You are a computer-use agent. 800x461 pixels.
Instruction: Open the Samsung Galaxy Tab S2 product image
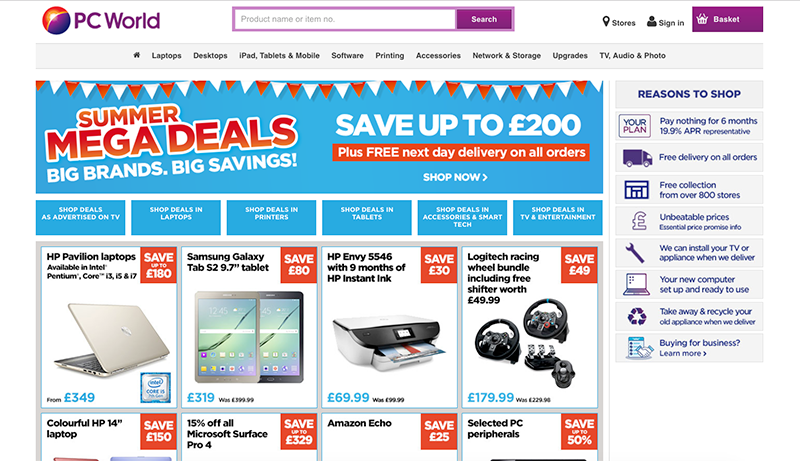[249, 337]
